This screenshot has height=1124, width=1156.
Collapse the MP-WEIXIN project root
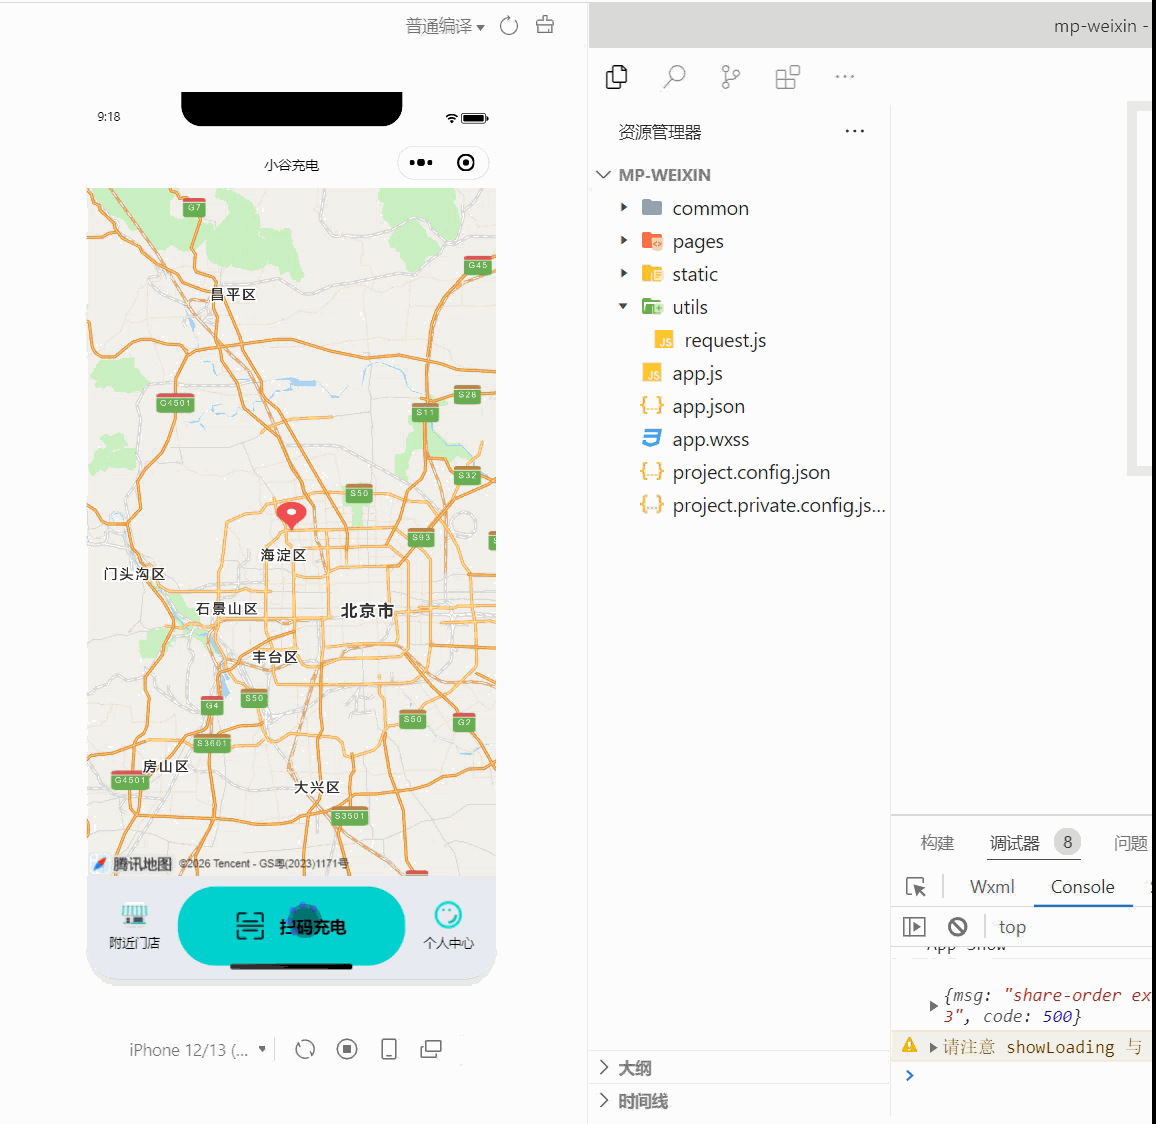pos(604,175)
